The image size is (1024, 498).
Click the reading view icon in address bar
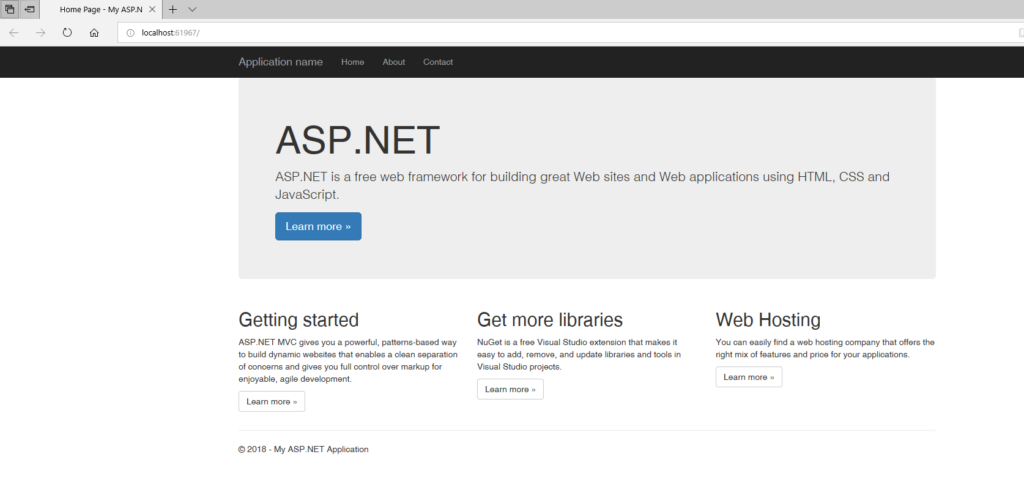point(1020,33)
